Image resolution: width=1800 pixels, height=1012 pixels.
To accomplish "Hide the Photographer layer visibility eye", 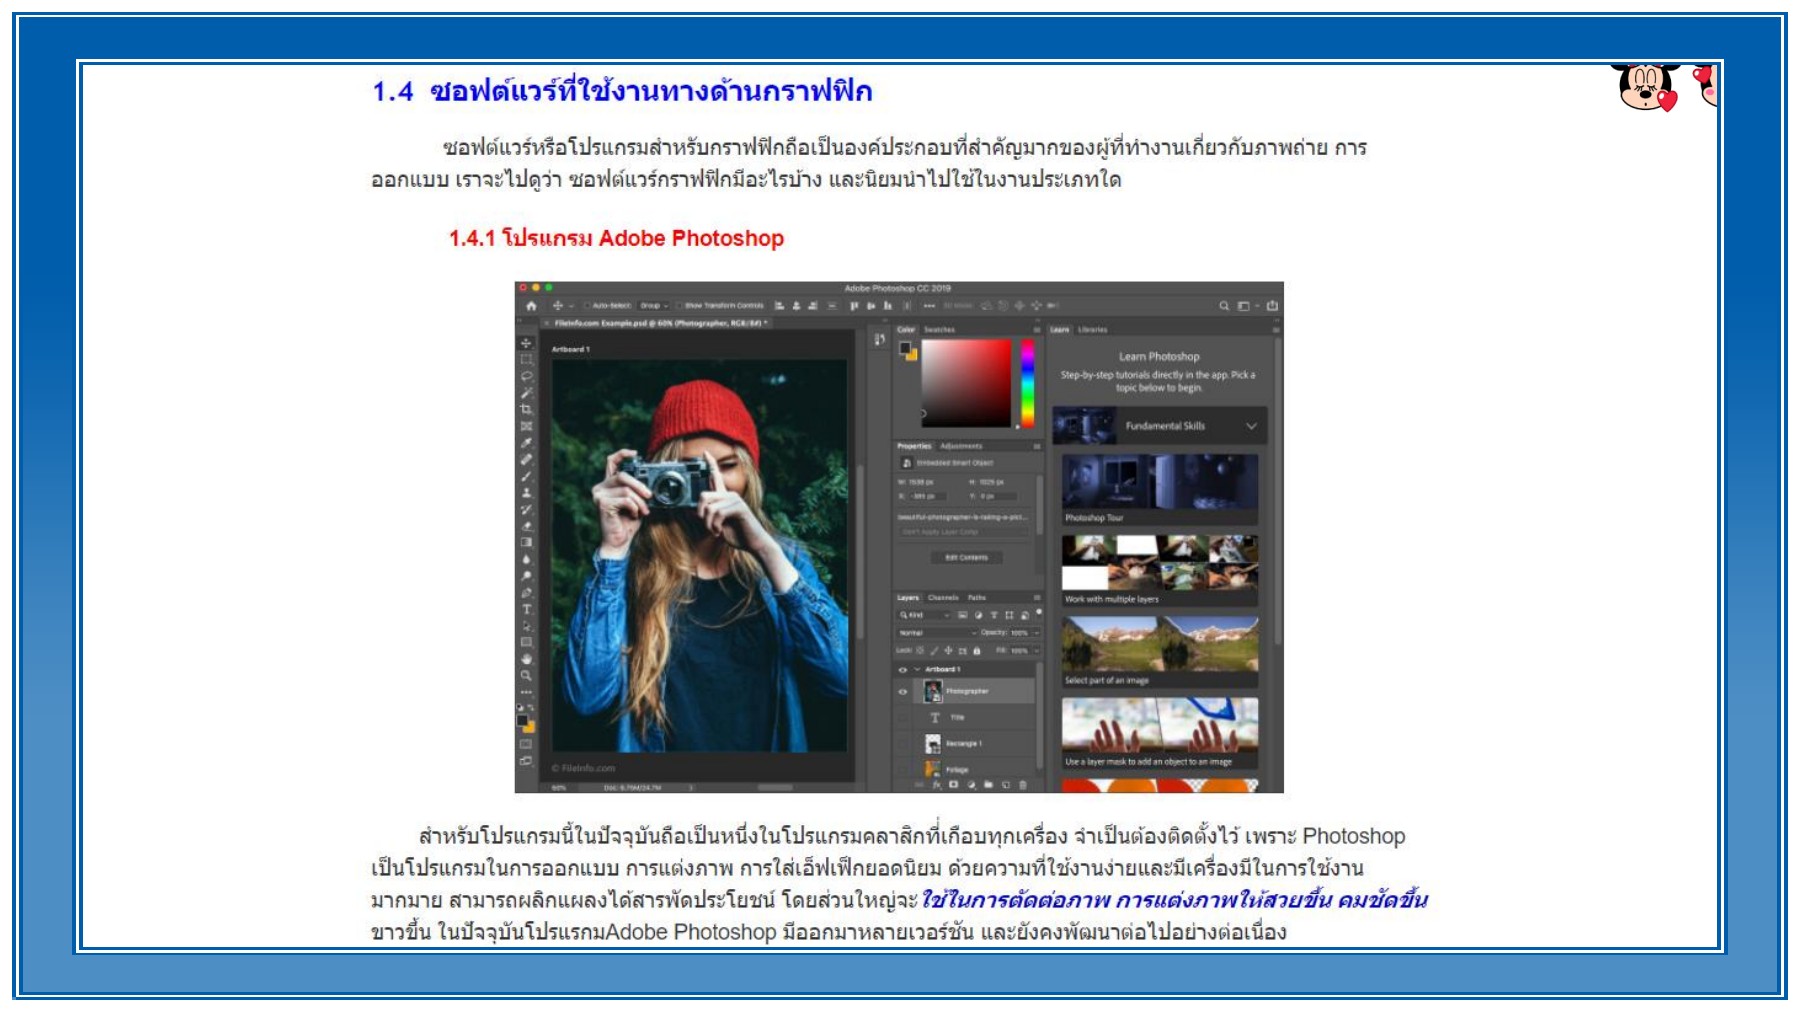I will (903, 693).
